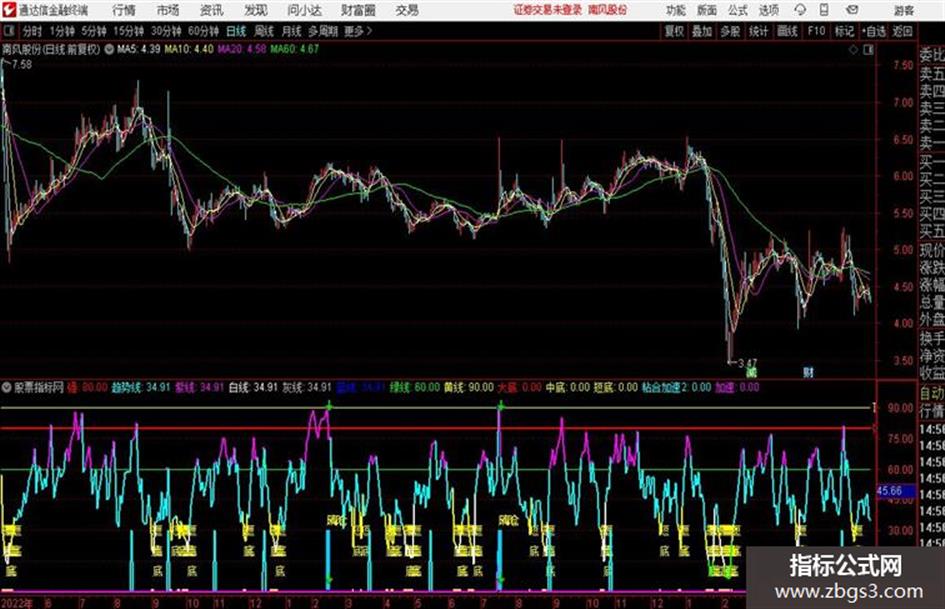
Task: Expand the 股票指标网 sub-indicator dropdown
Action: [7, 387]
